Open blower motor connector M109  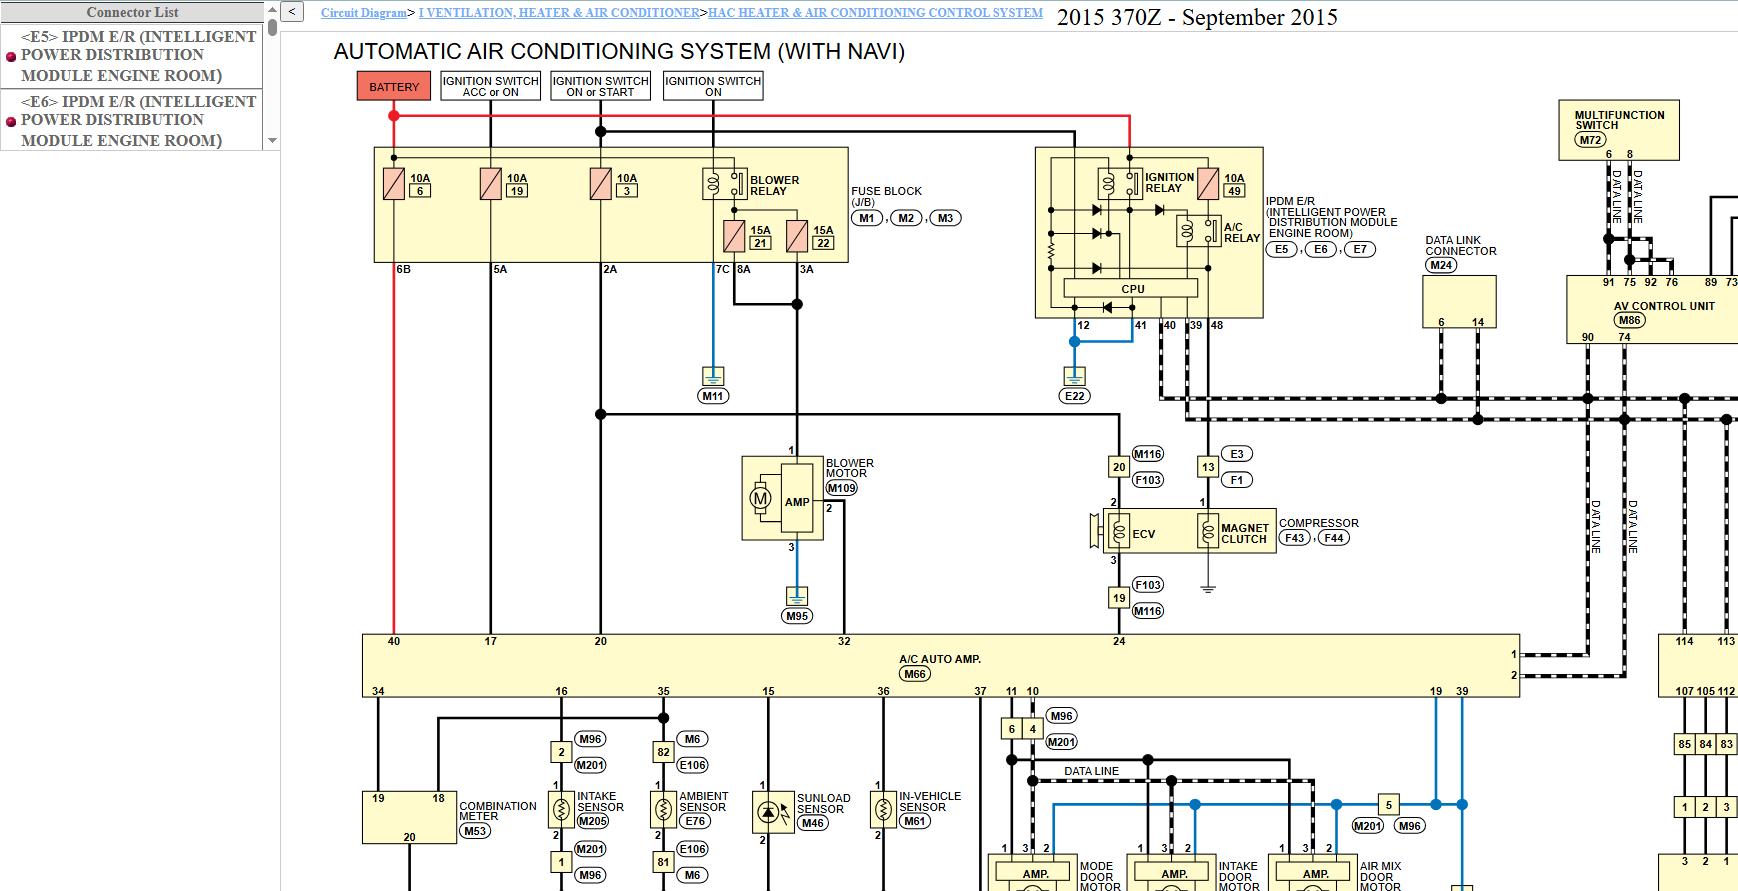[842, 488]
